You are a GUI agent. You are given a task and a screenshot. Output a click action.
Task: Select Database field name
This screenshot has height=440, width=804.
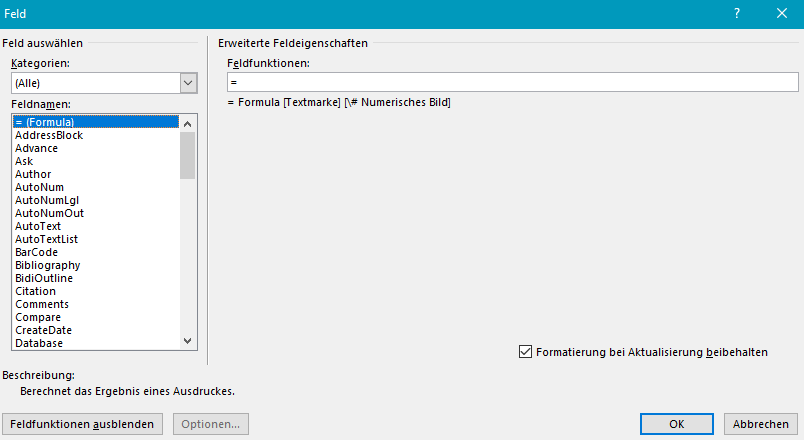click(x=96, y=343)
